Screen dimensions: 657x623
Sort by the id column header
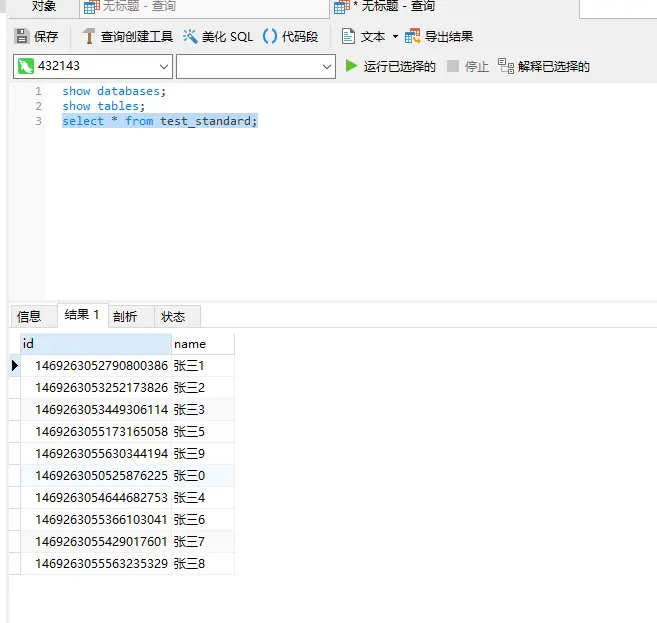pos(95,344)
